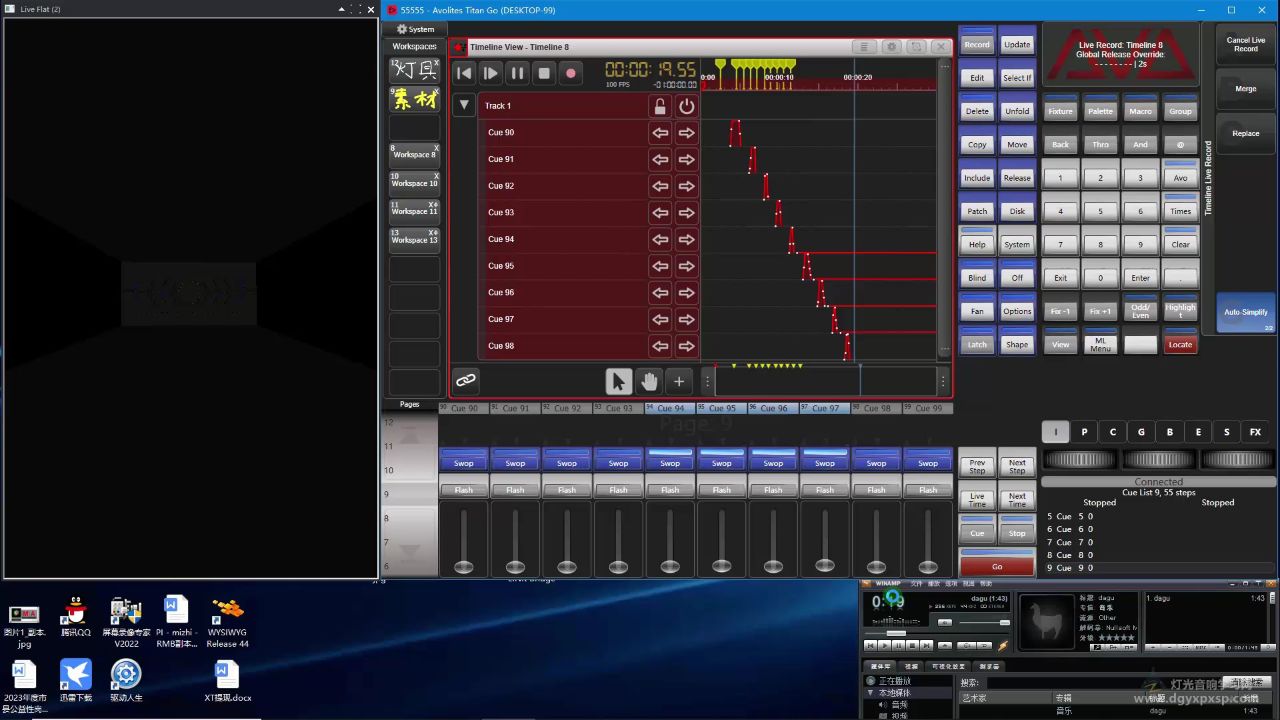Click the red Locate button
Viewport: 1280px width, 720px height.
click(1181, 344)
